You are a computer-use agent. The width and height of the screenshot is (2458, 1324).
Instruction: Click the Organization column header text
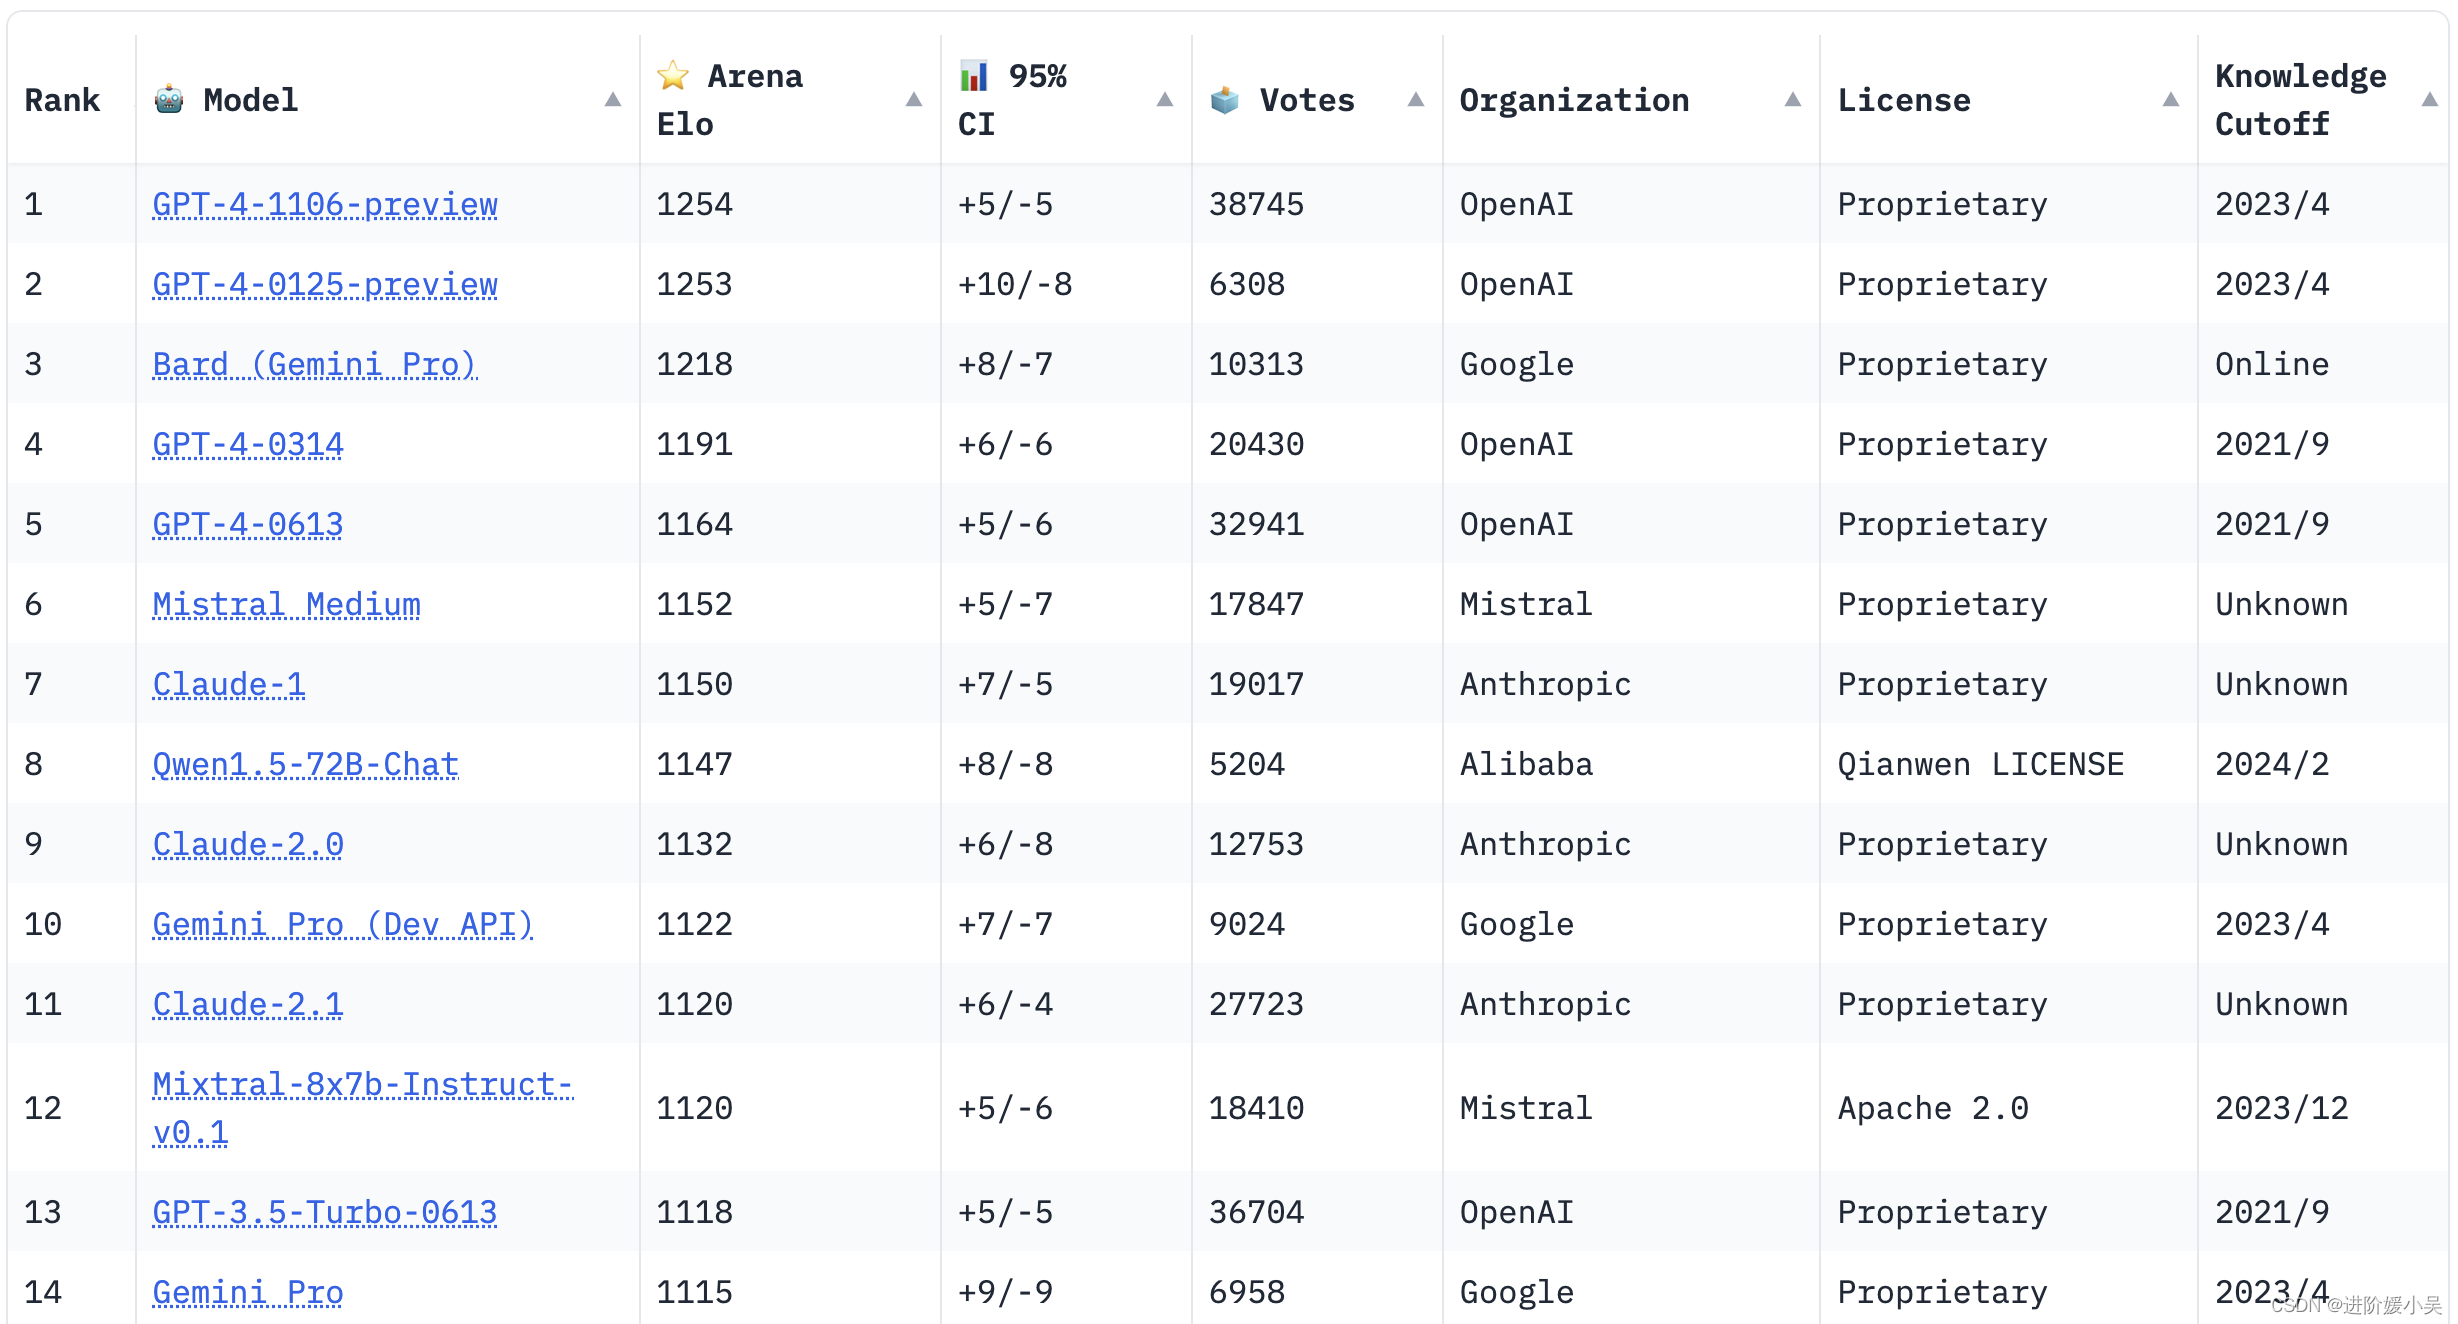(1575, 100)
